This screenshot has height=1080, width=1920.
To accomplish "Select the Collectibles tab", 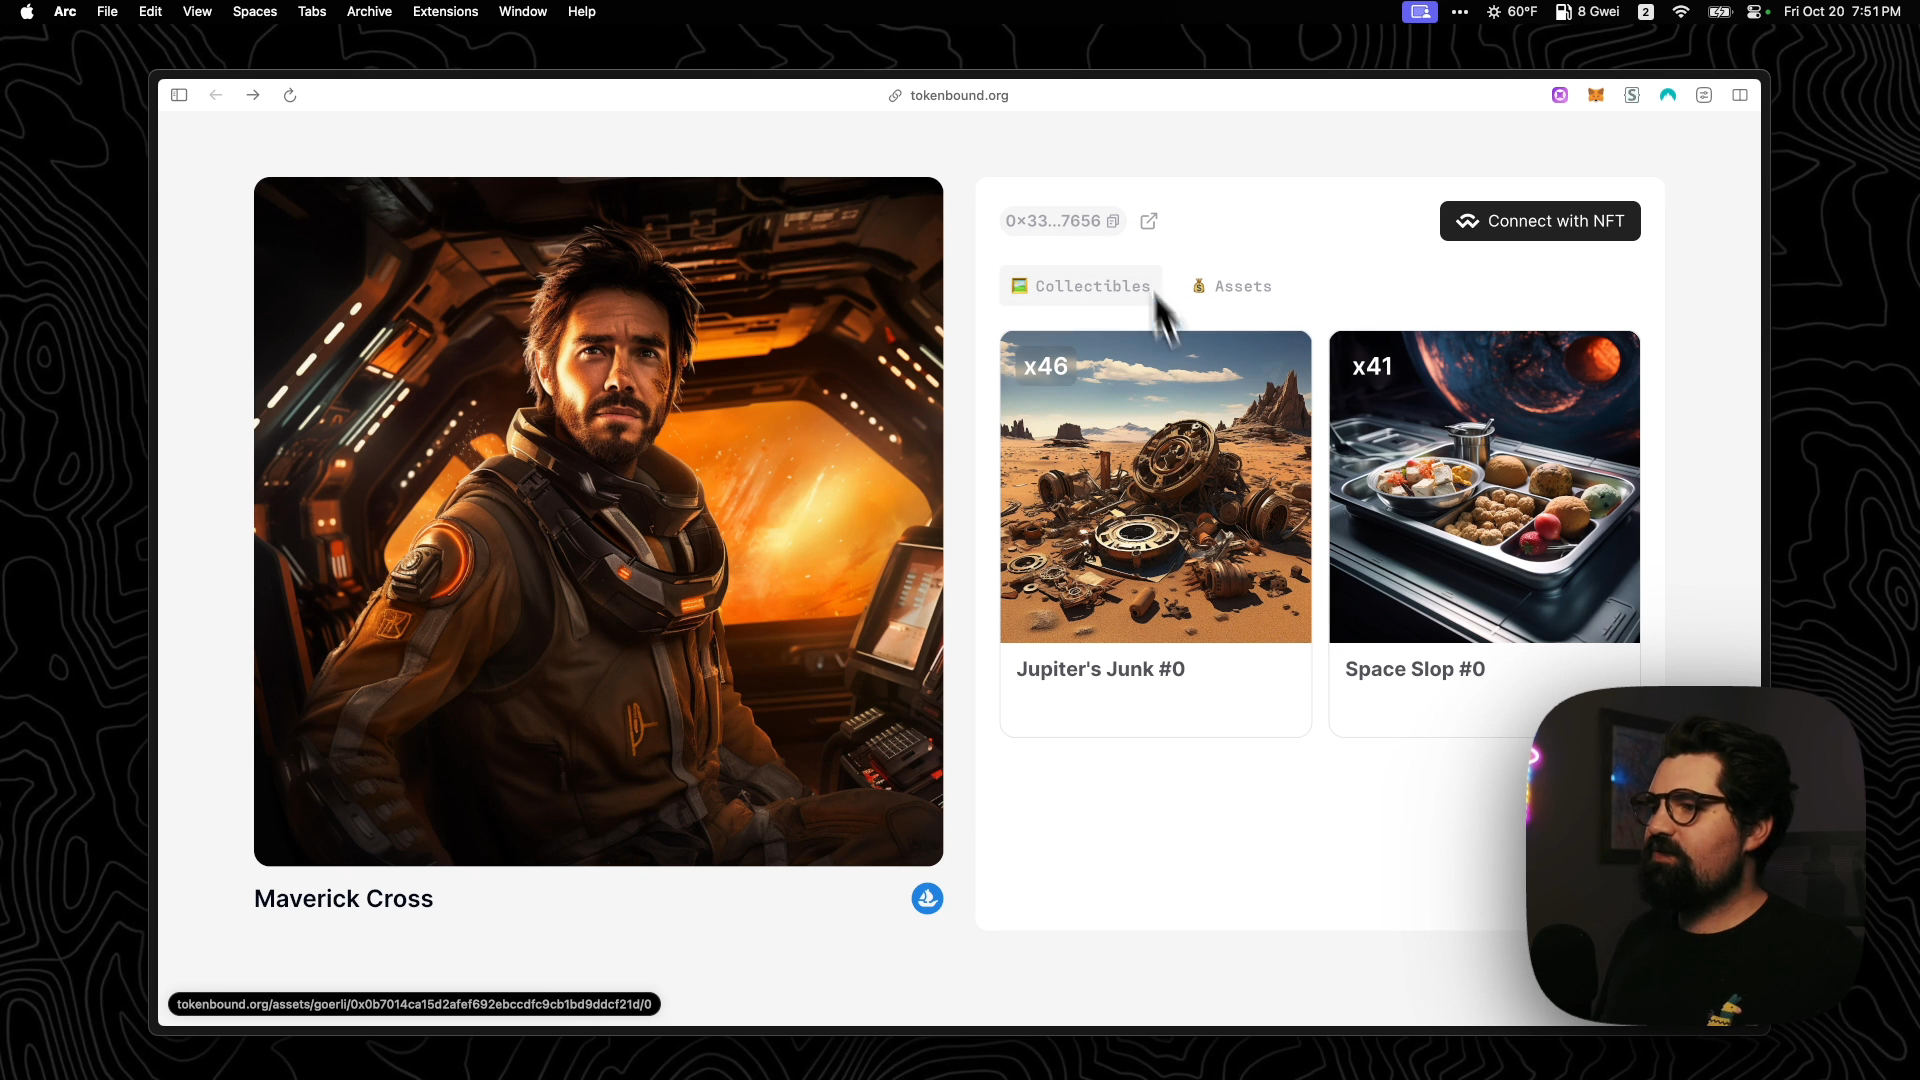I will pyautogui.click(x=1081, y=286).
